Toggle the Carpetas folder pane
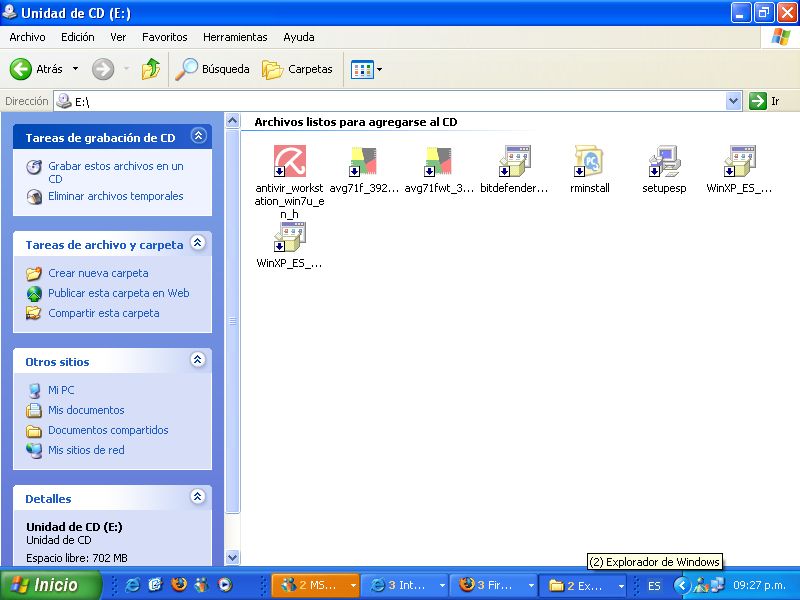The width and height of the screenshot is (800, 600). click(x=297, y=69)
